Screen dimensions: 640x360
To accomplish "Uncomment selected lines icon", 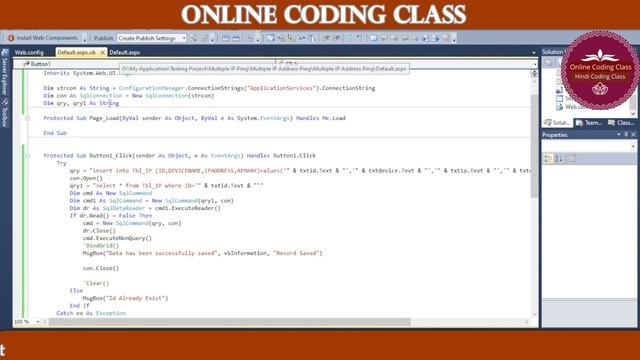I will pyautogui.click(x=359, y=38).
